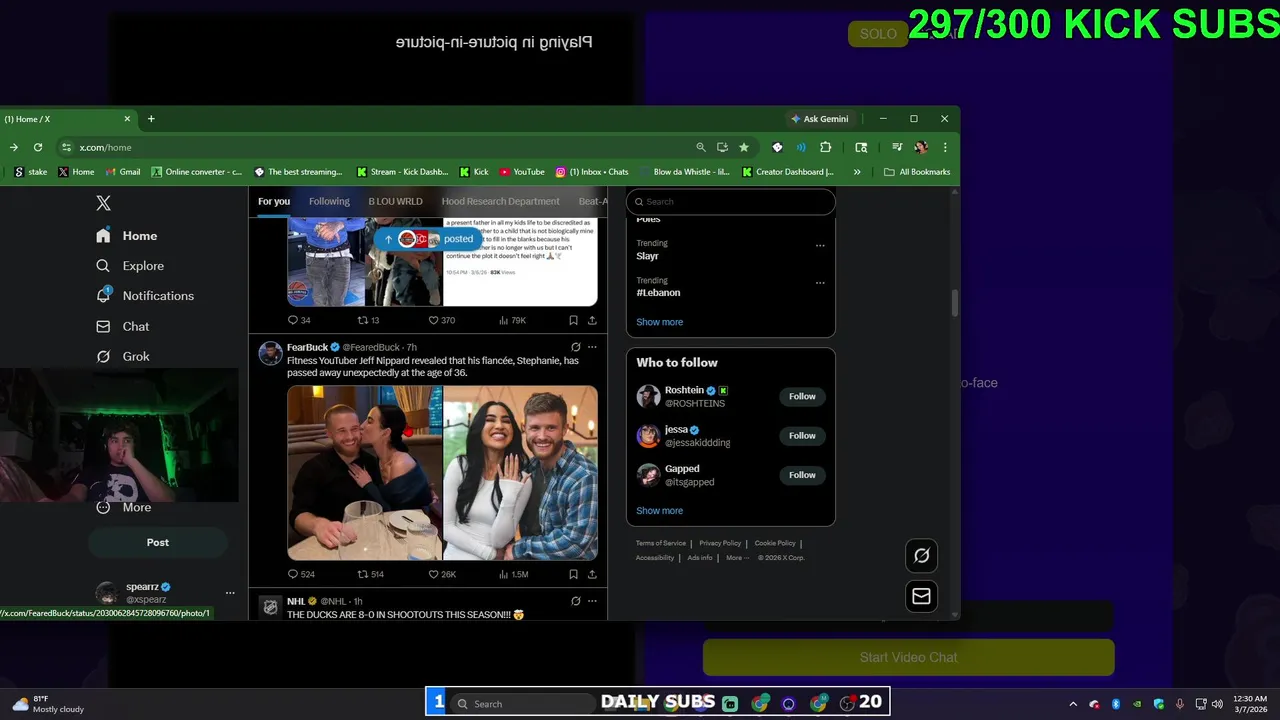Open floating messages envelope button
Viewport: 1280px width, 720px height.
click(x=921, y=597)
